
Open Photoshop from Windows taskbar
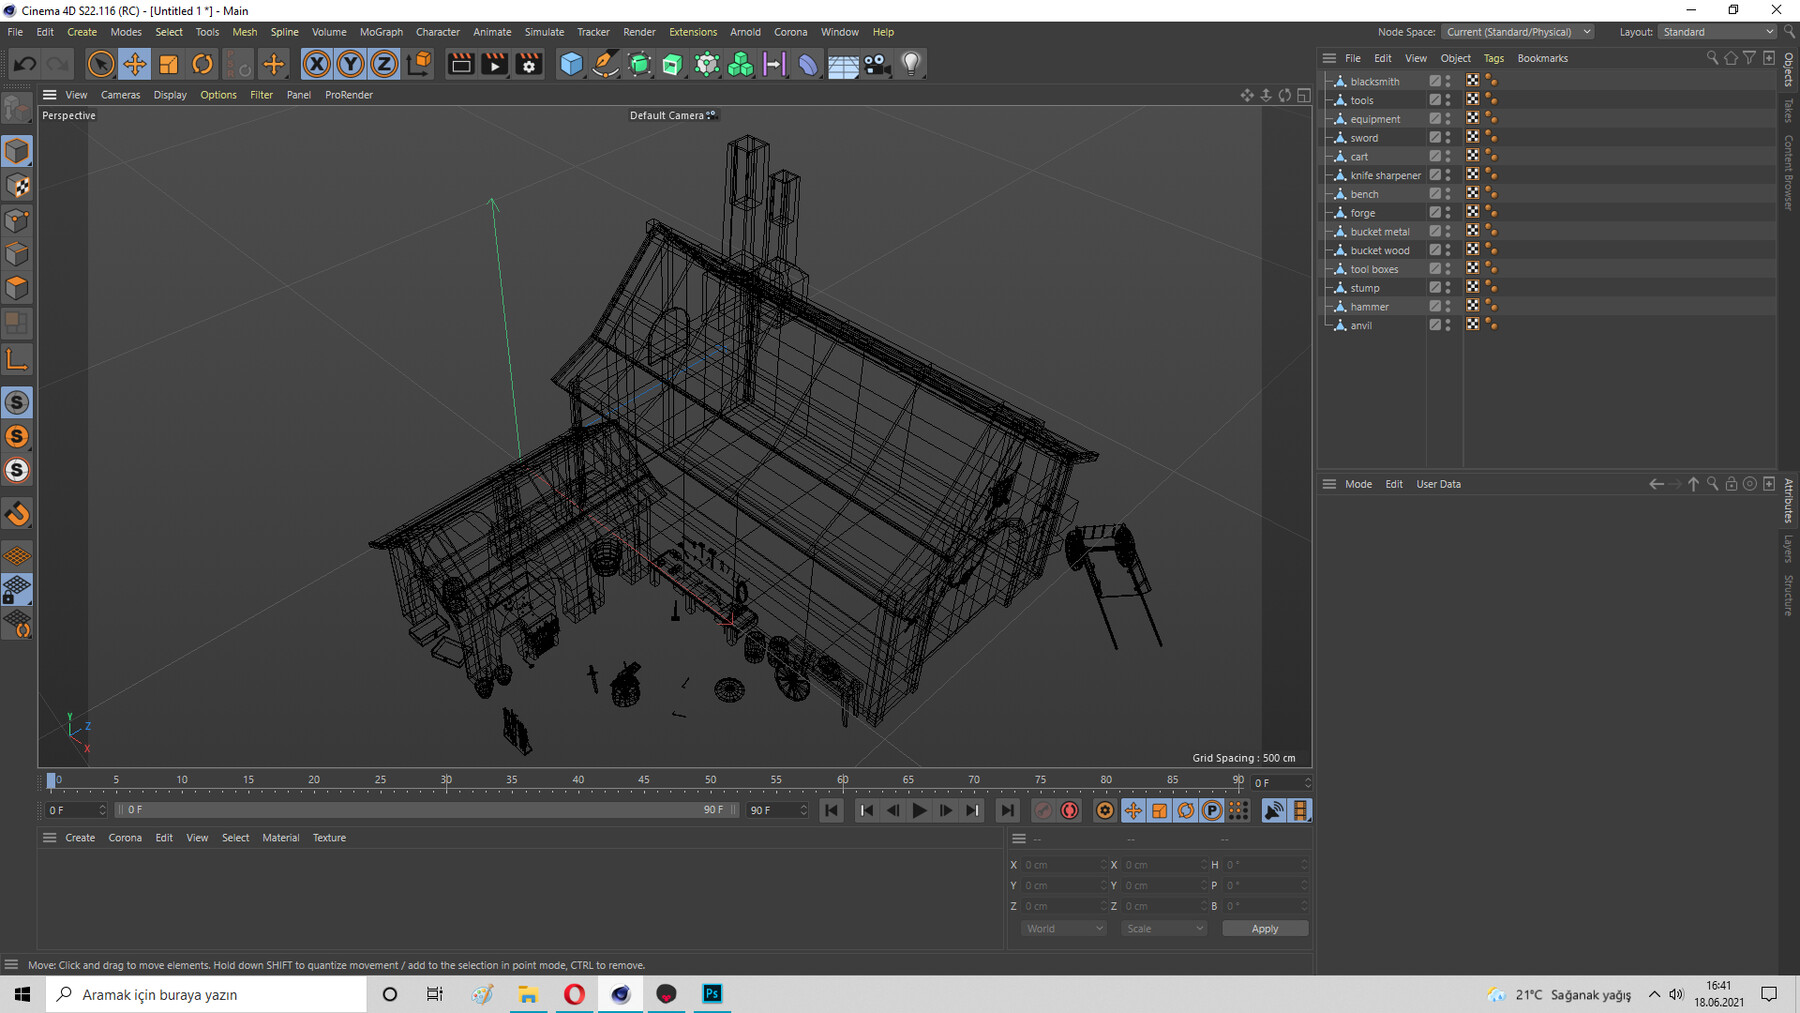(x=712, y=994)
